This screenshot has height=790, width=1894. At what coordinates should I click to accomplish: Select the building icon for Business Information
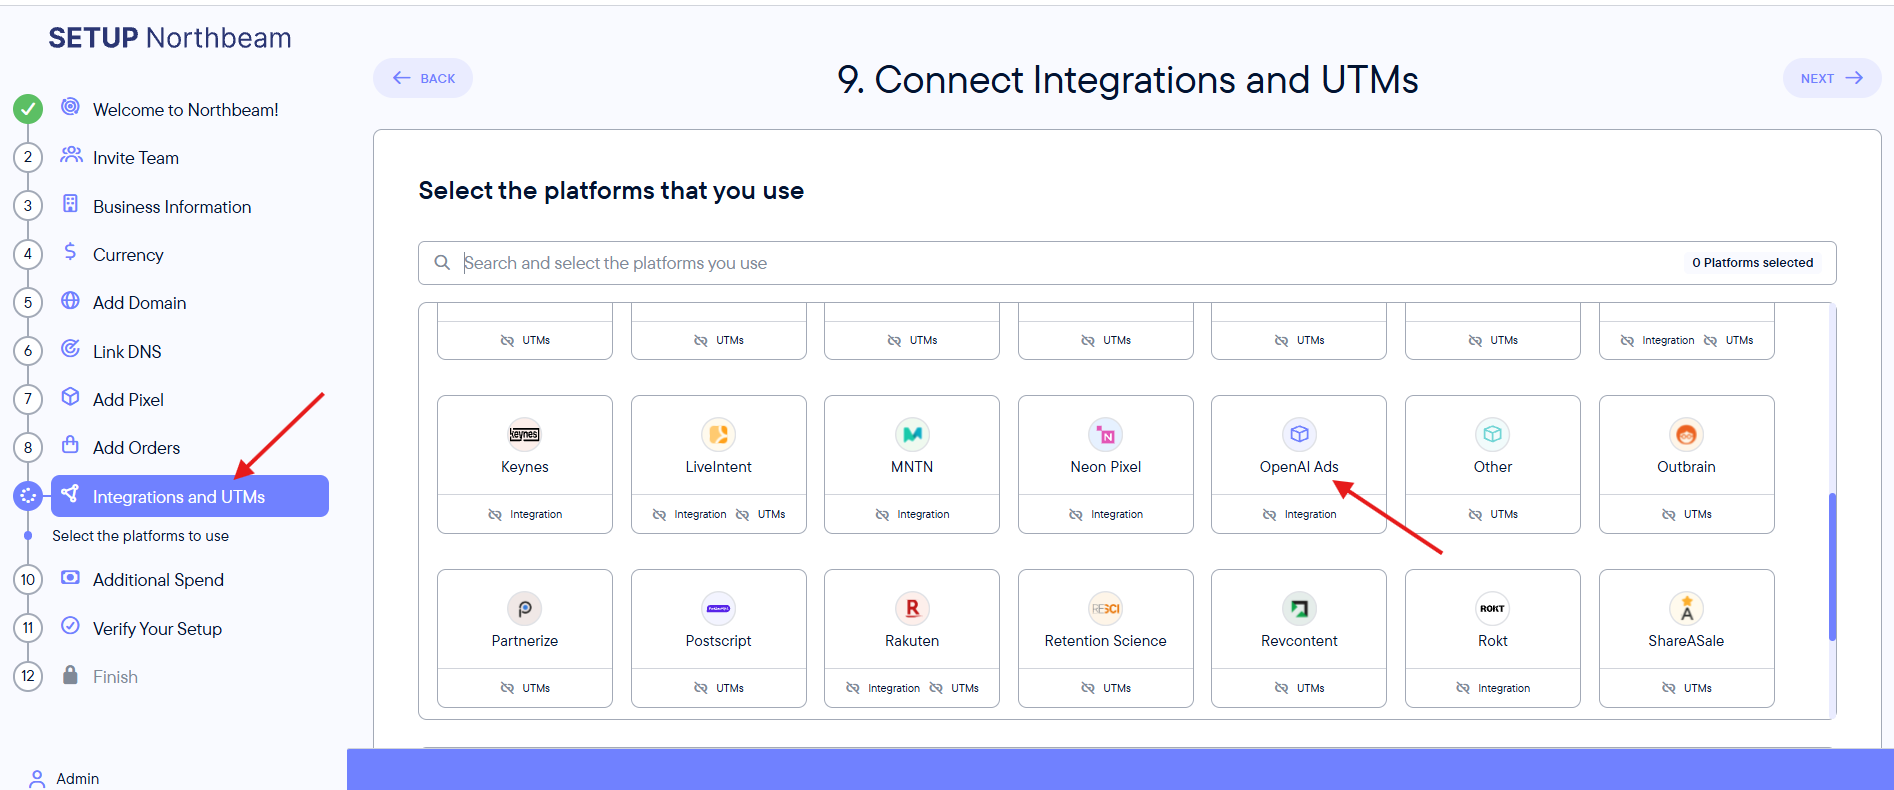point(70,204)
